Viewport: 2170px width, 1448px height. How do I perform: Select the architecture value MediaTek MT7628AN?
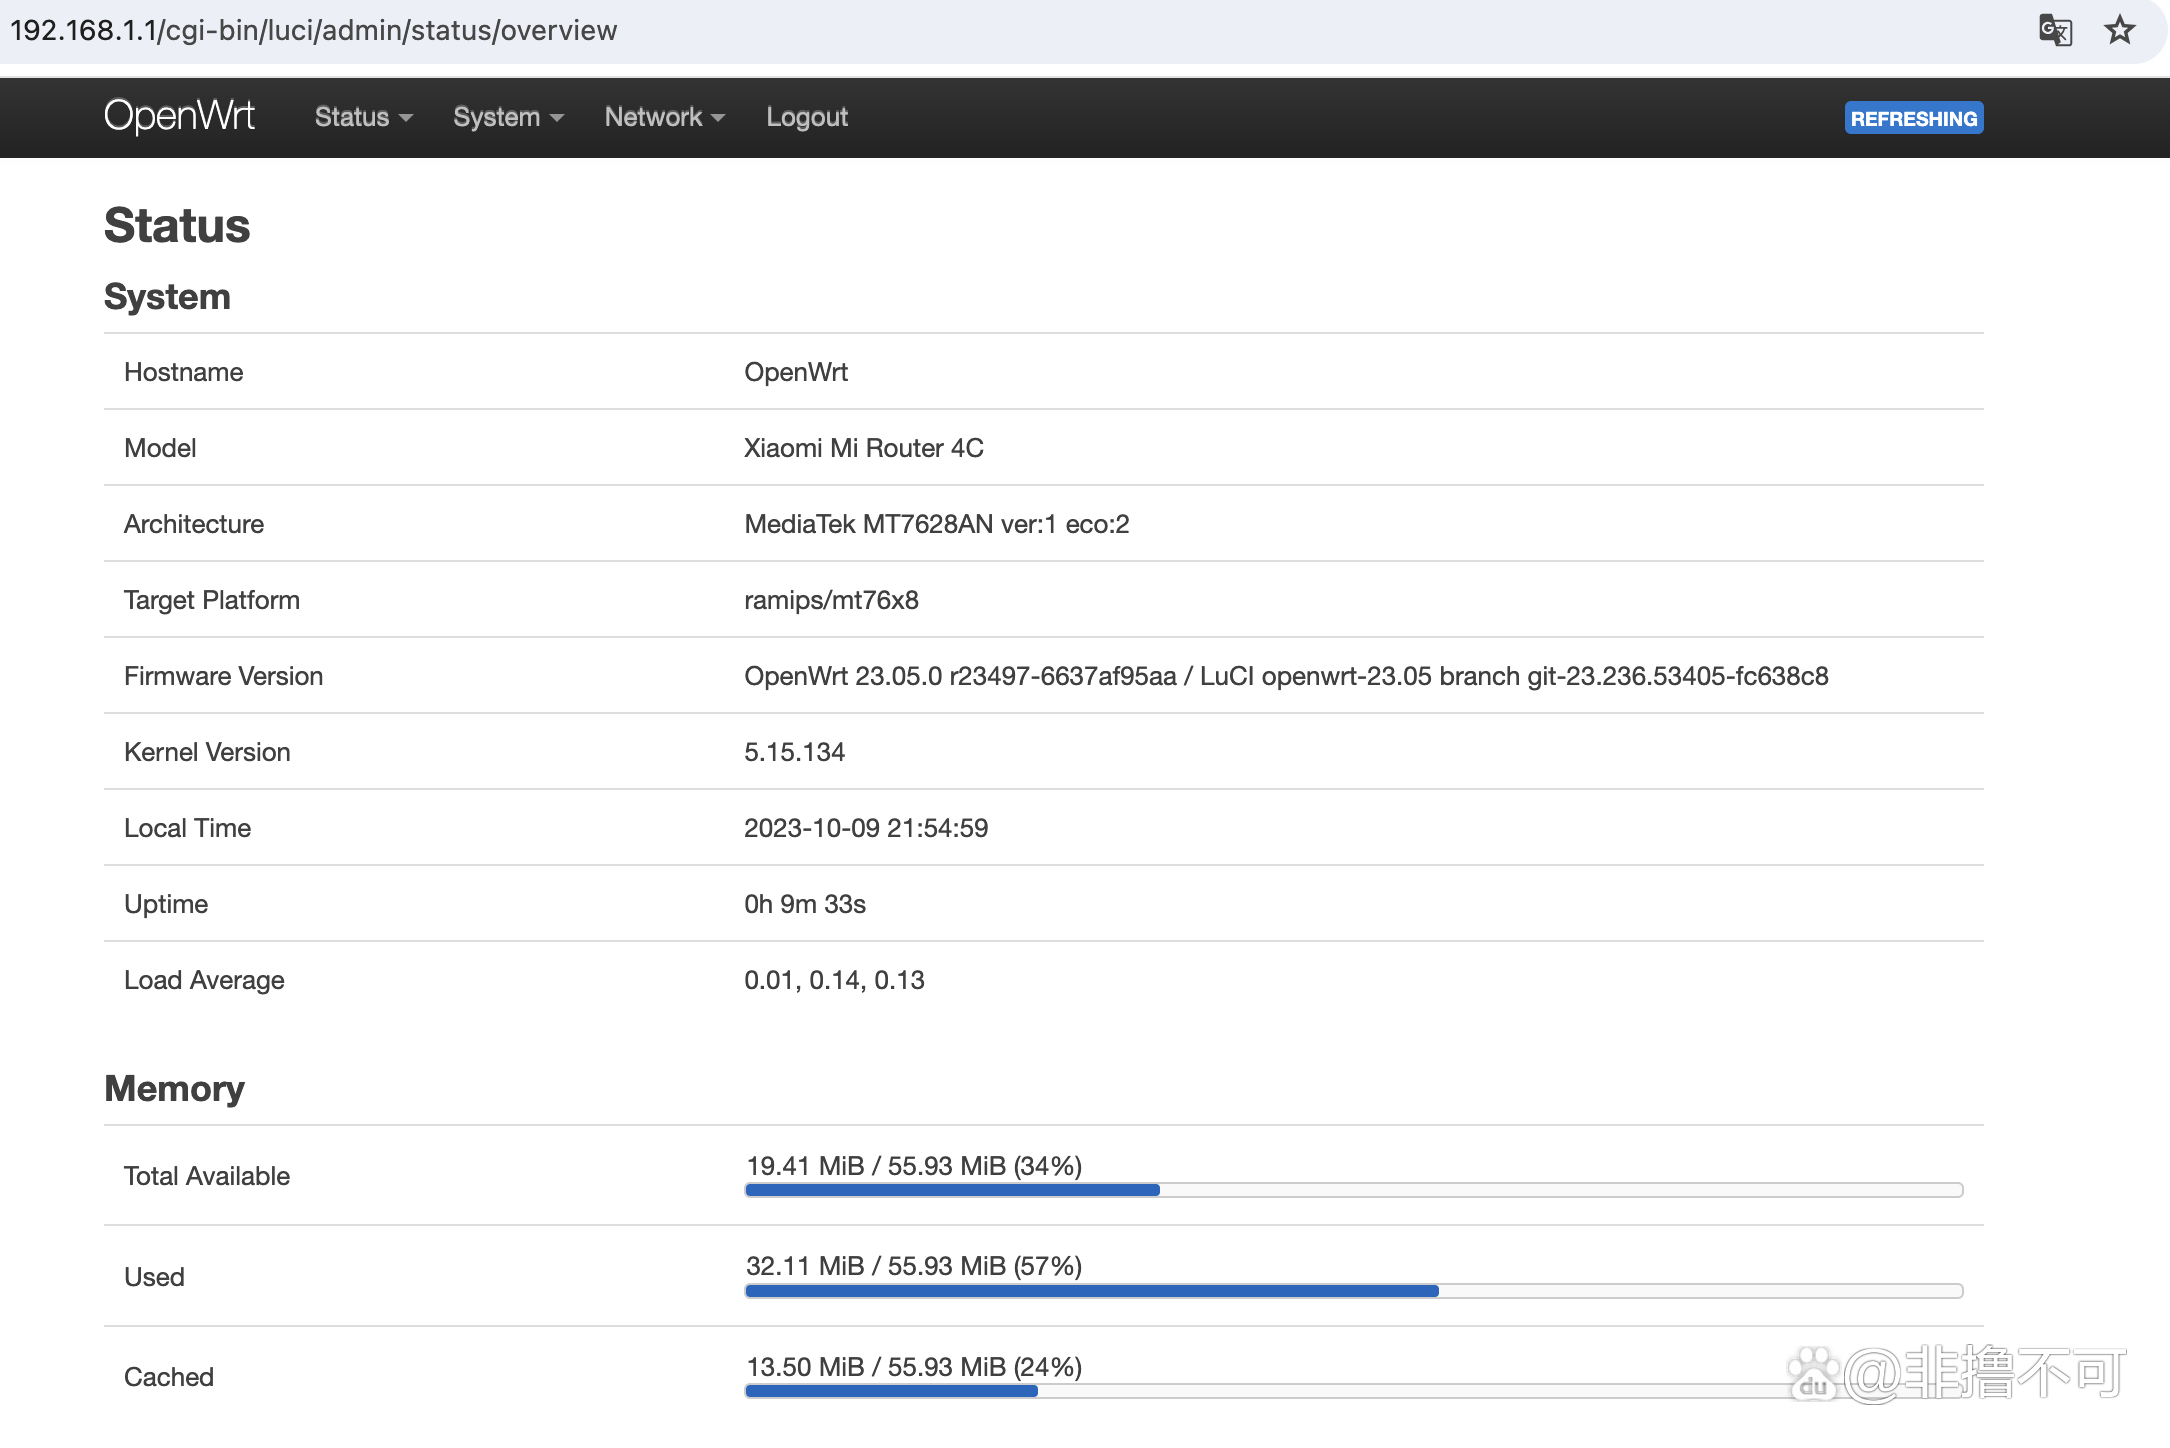point(936,524)
